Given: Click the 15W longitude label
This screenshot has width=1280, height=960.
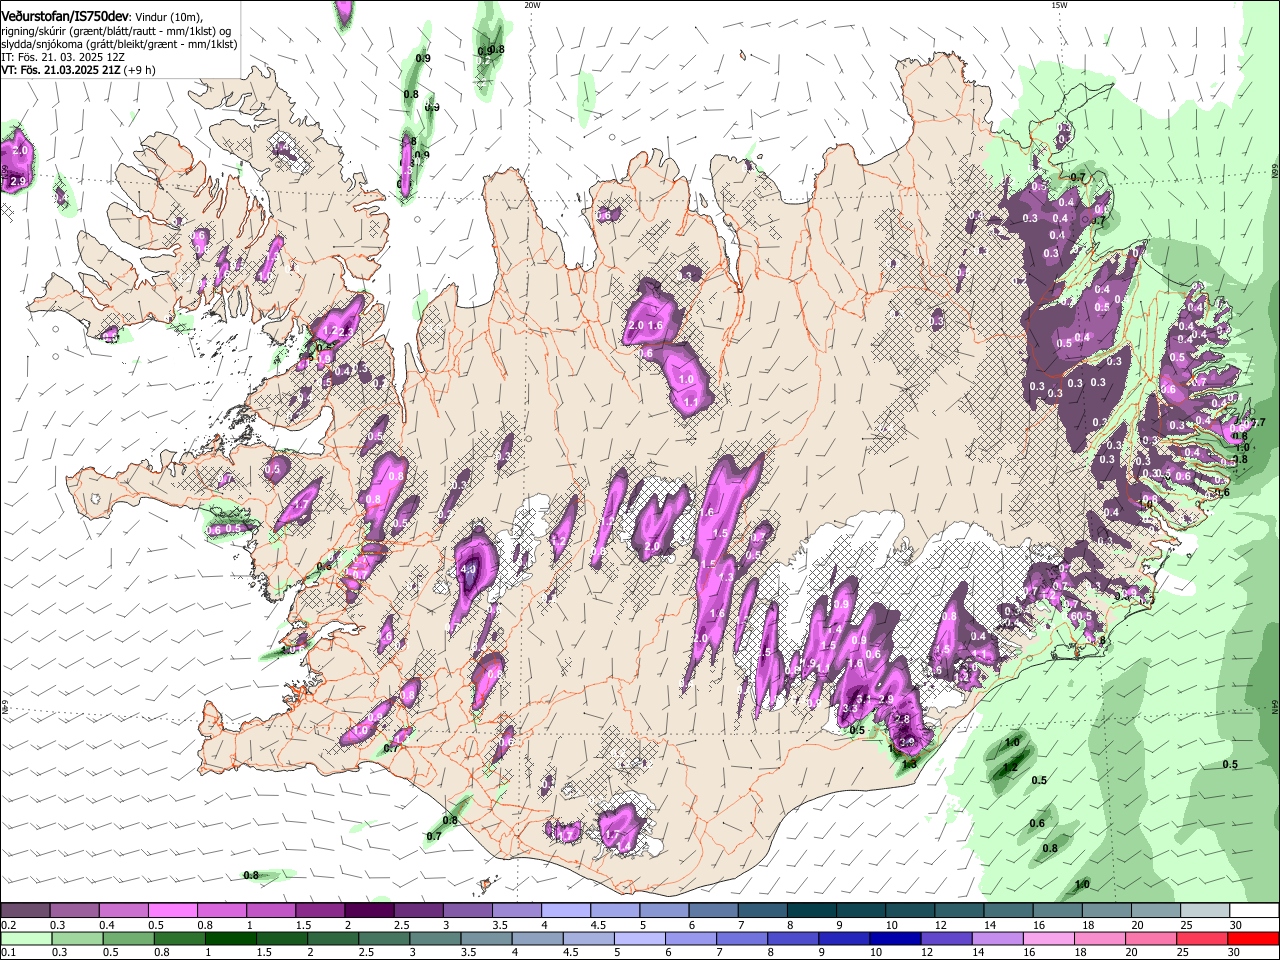Looking at the screenshot, I should coord(1059,5).
